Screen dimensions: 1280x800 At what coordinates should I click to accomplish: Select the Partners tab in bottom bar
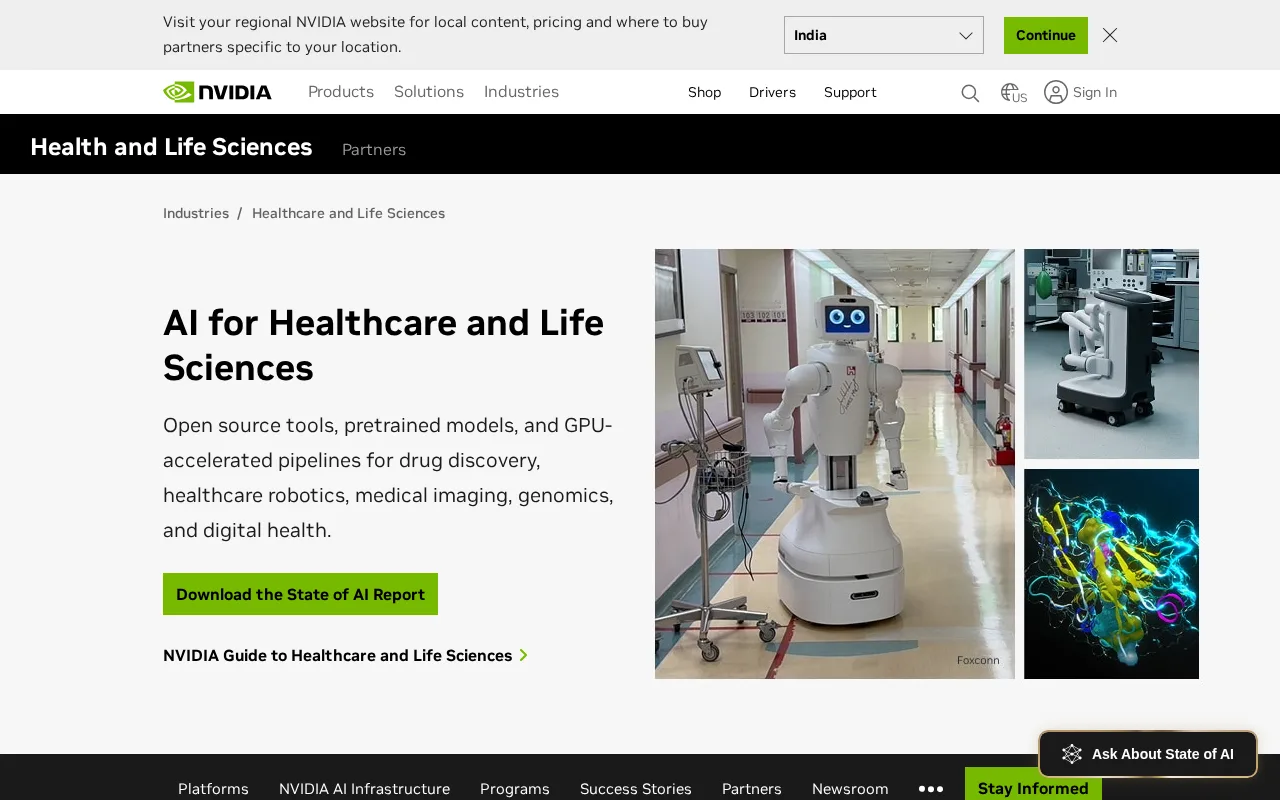tap(752, 789)
